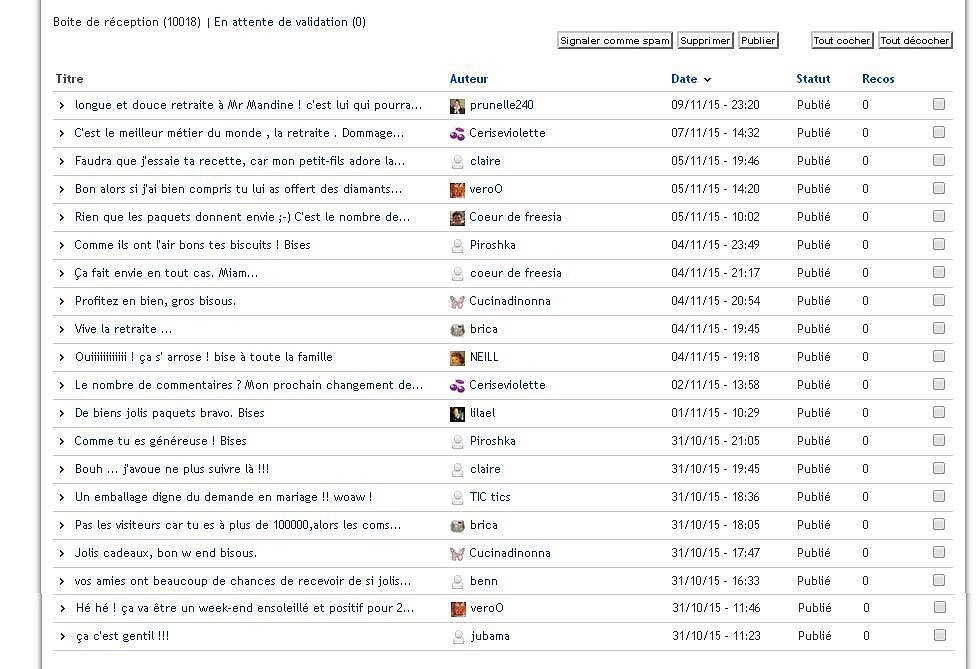Expand 'Ça fait envie en tout cas' comment
The height and width of the screenshot is (669, 979).
pyautogui.click(x=61, y=274)
